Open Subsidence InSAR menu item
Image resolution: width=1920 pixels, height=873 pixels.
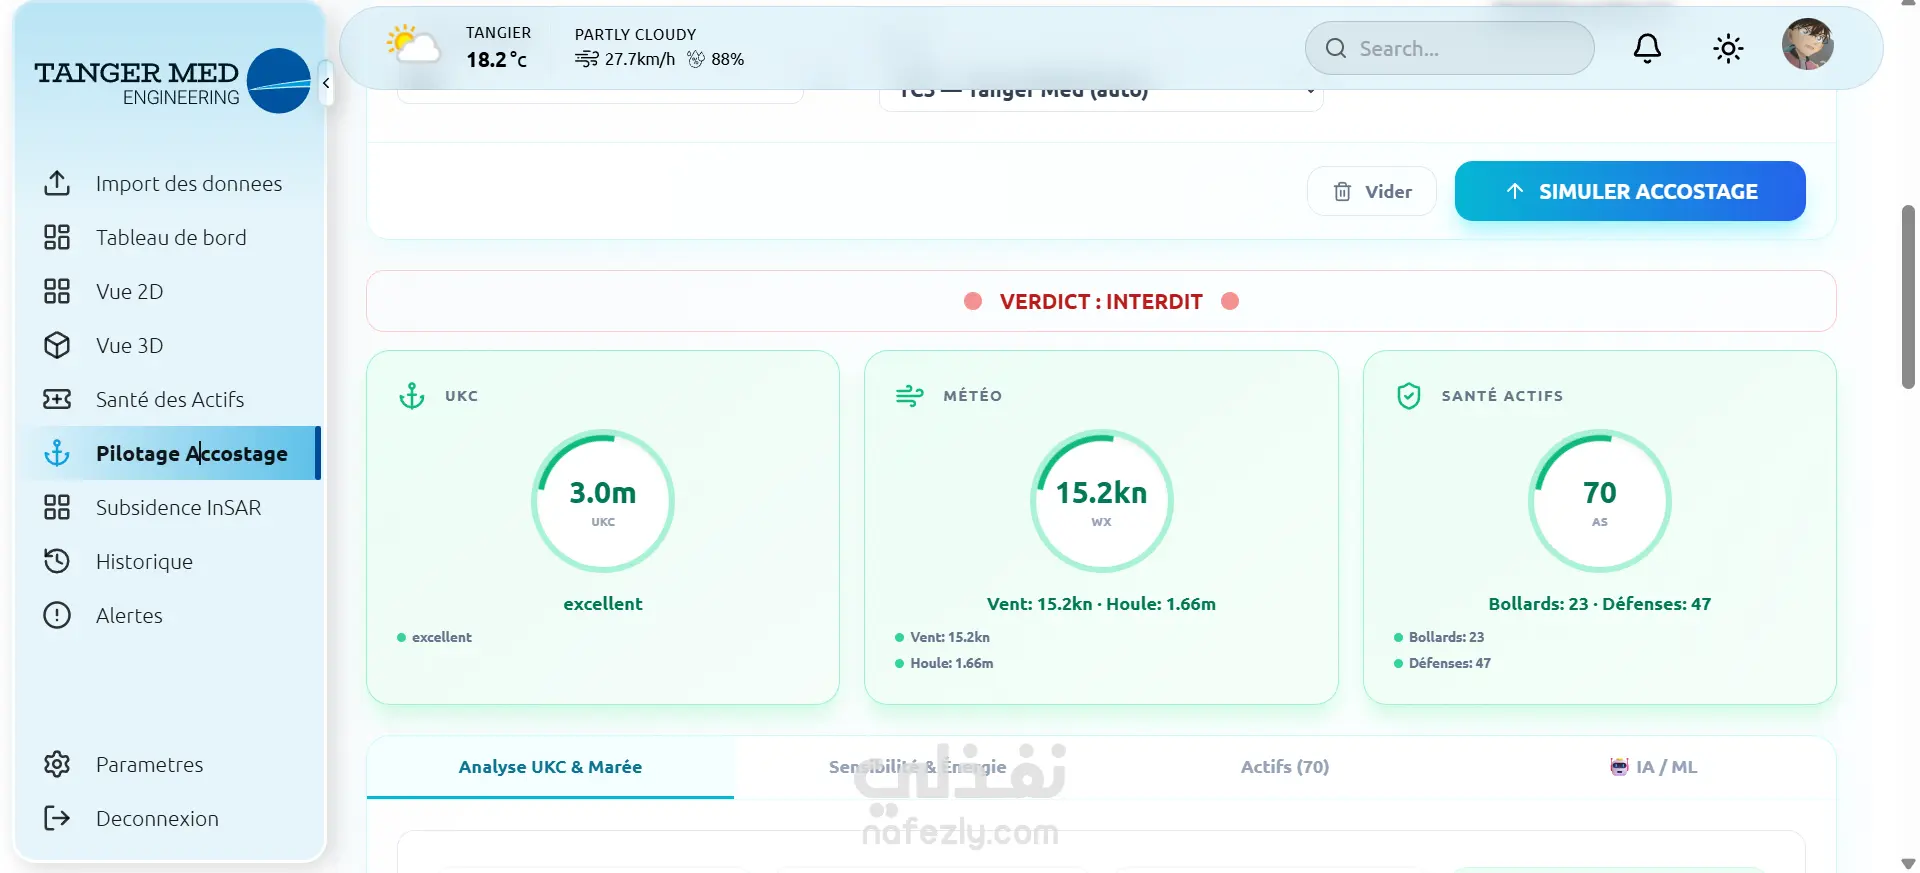169,507
